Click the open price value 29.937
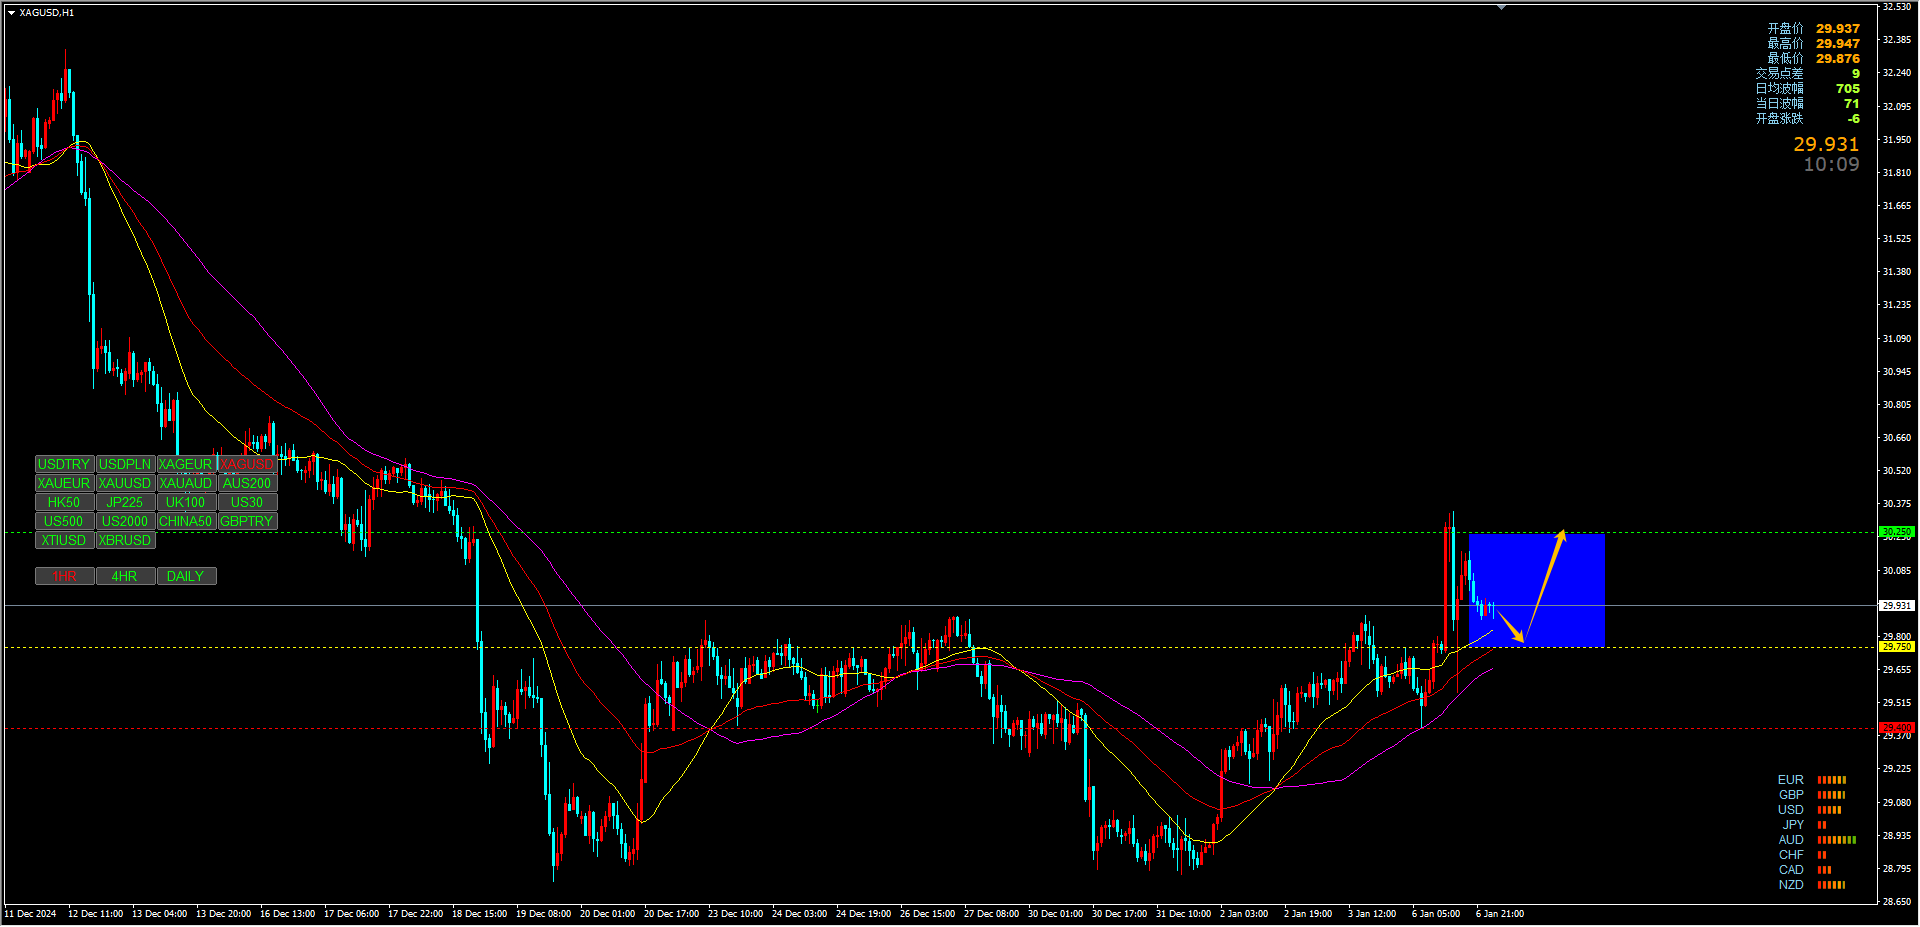This screenshot has height=927, width=1920. tap(1838, 29)
